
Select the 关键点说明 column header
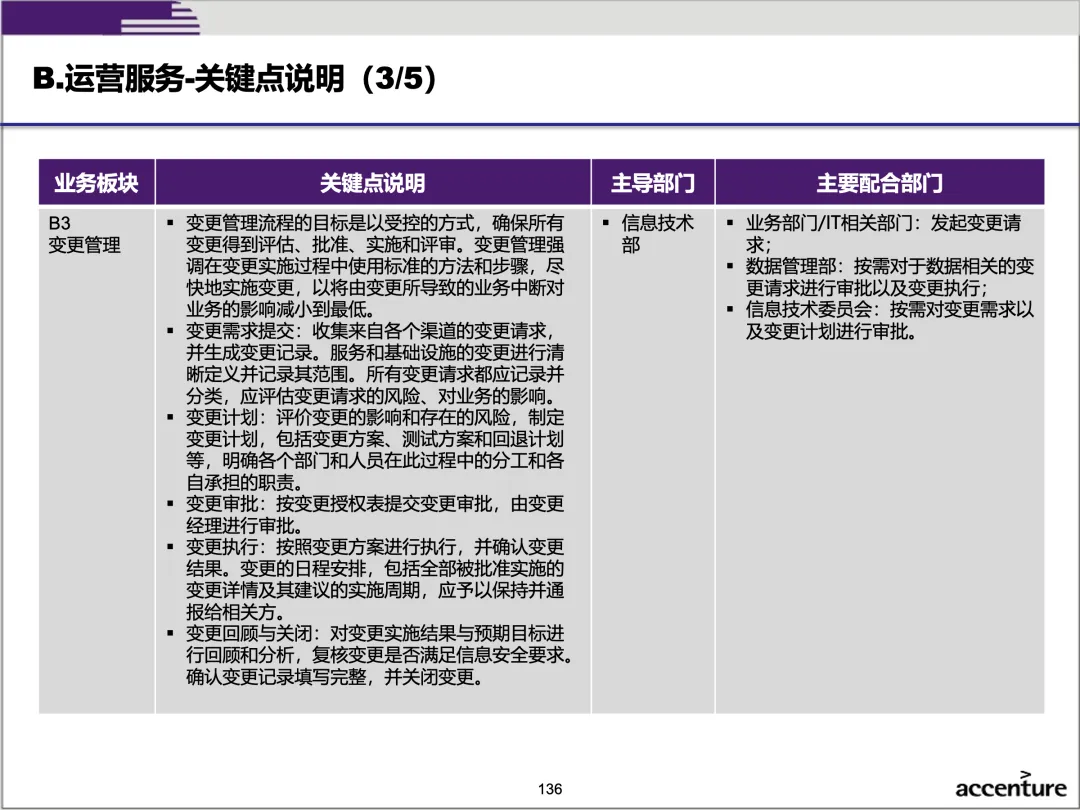point(373,183)
